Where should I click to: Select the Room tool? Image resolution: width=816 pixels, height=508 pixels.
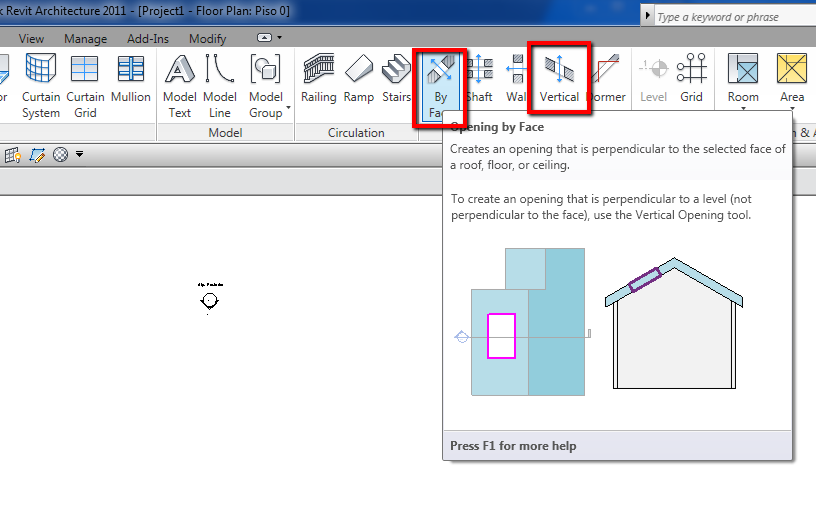click(x=743, y=78)
